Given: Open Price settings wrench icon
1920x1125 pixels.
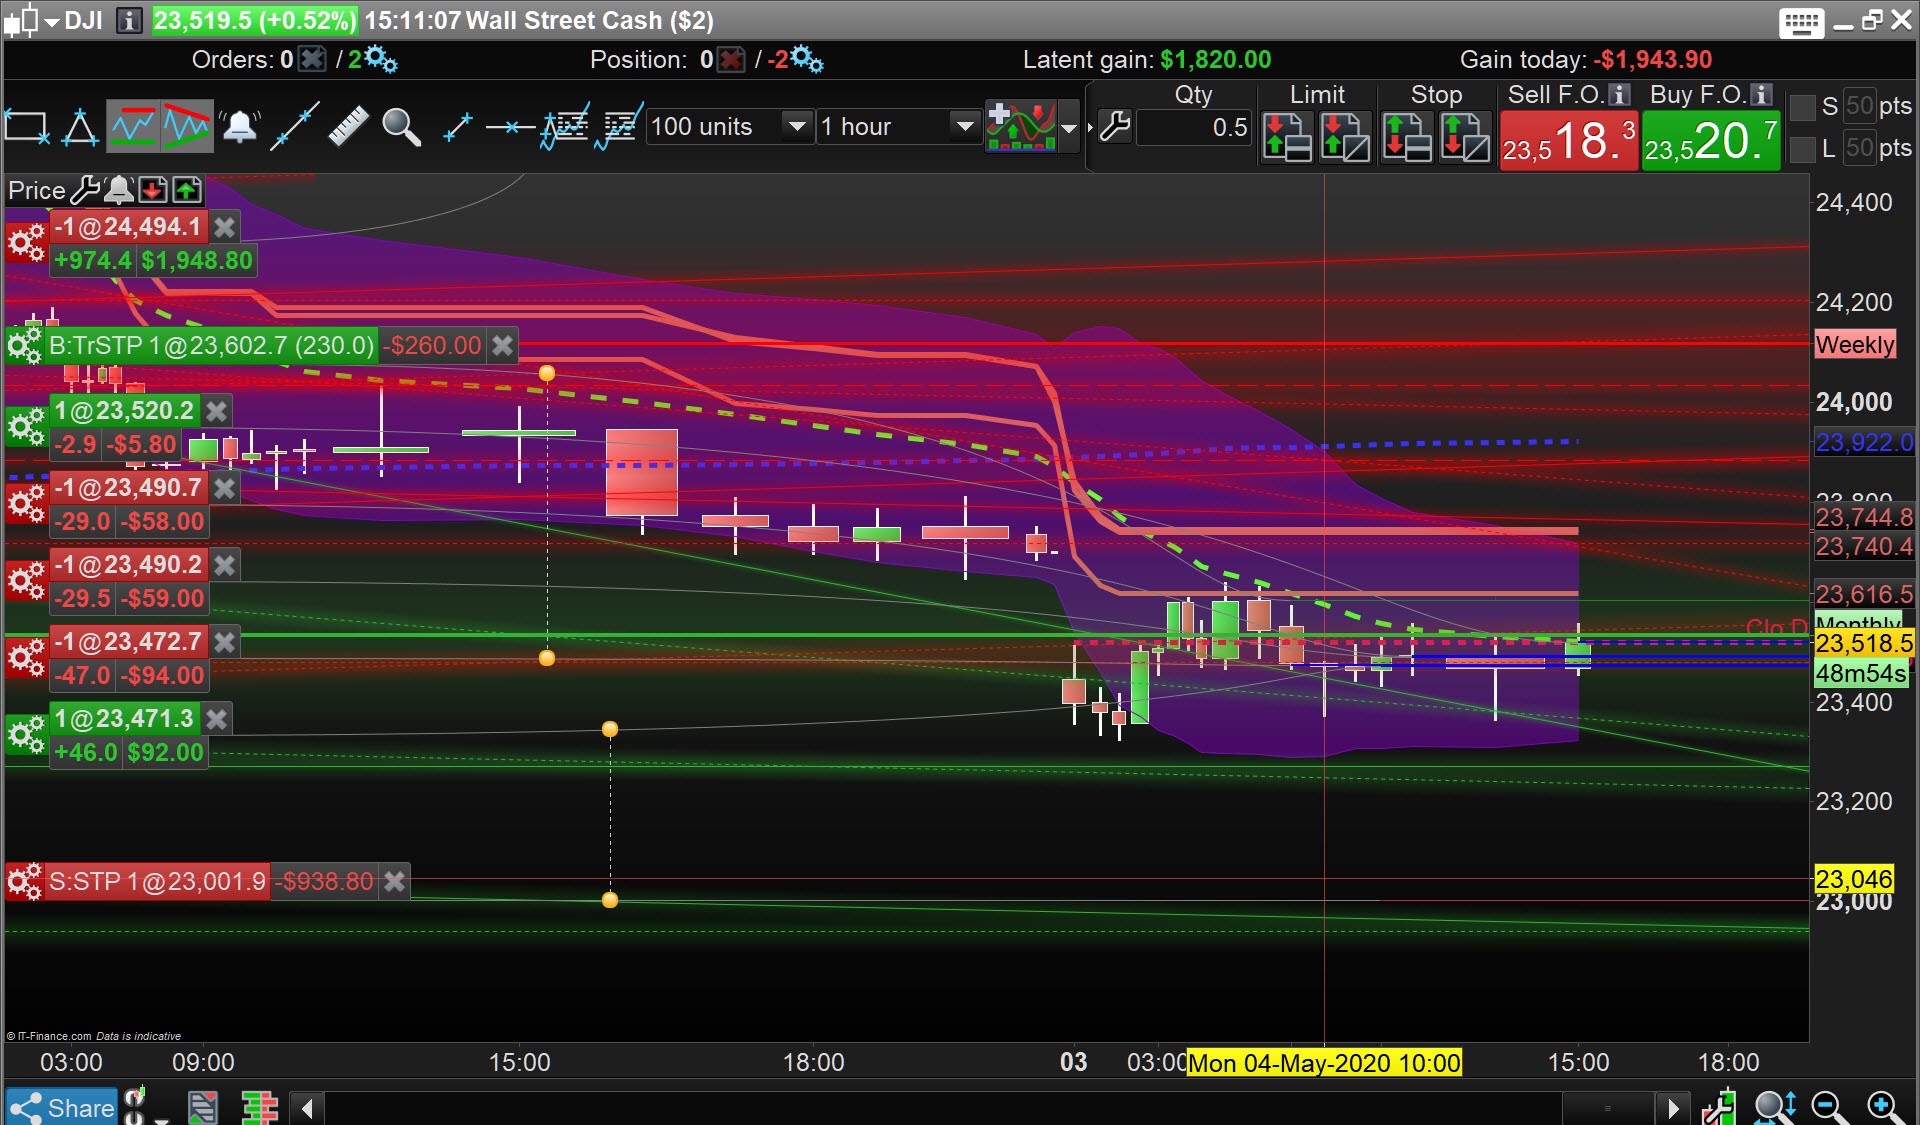Looking at the screenshot, I should 85,189.
